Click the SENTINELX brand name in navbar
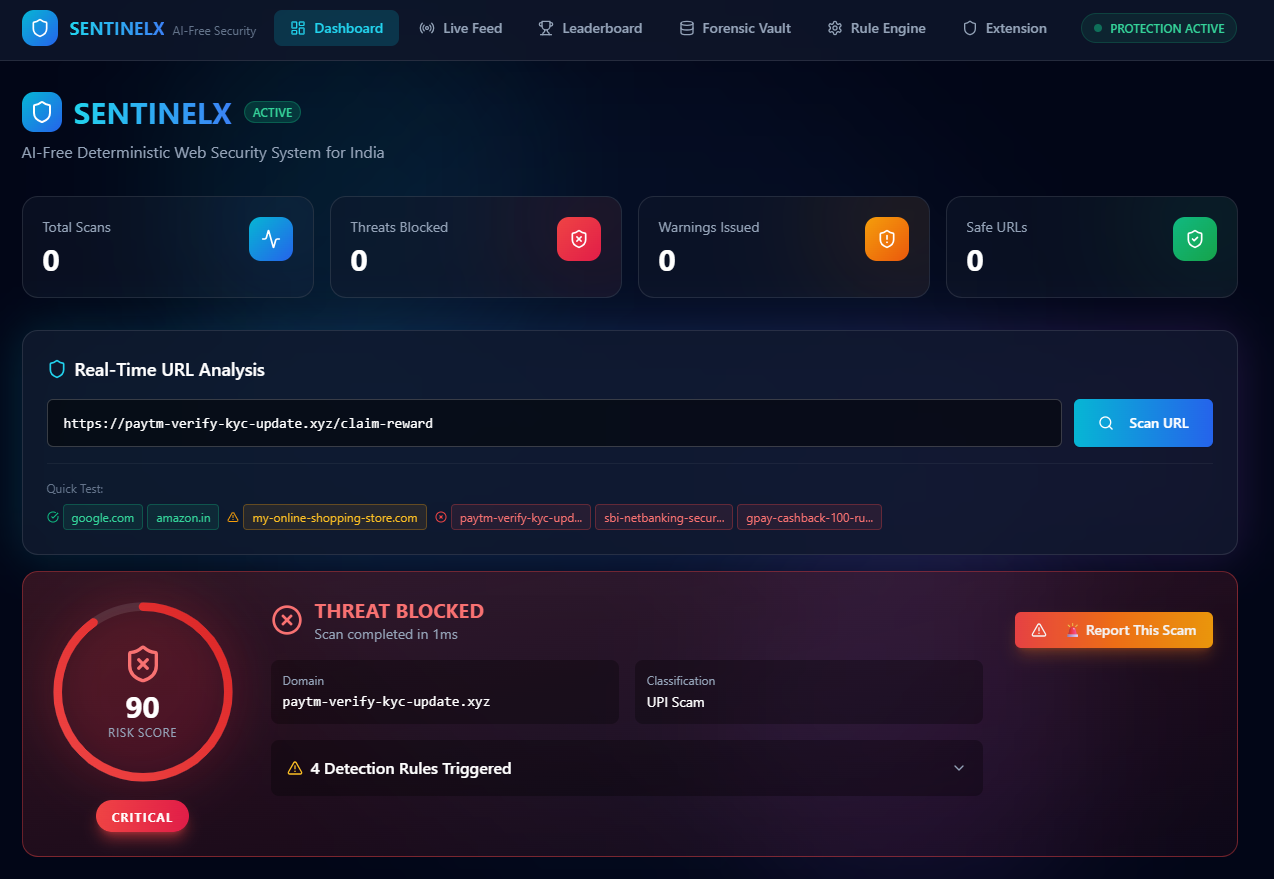Screen dimensions: 1274x879 pos(117,28)
